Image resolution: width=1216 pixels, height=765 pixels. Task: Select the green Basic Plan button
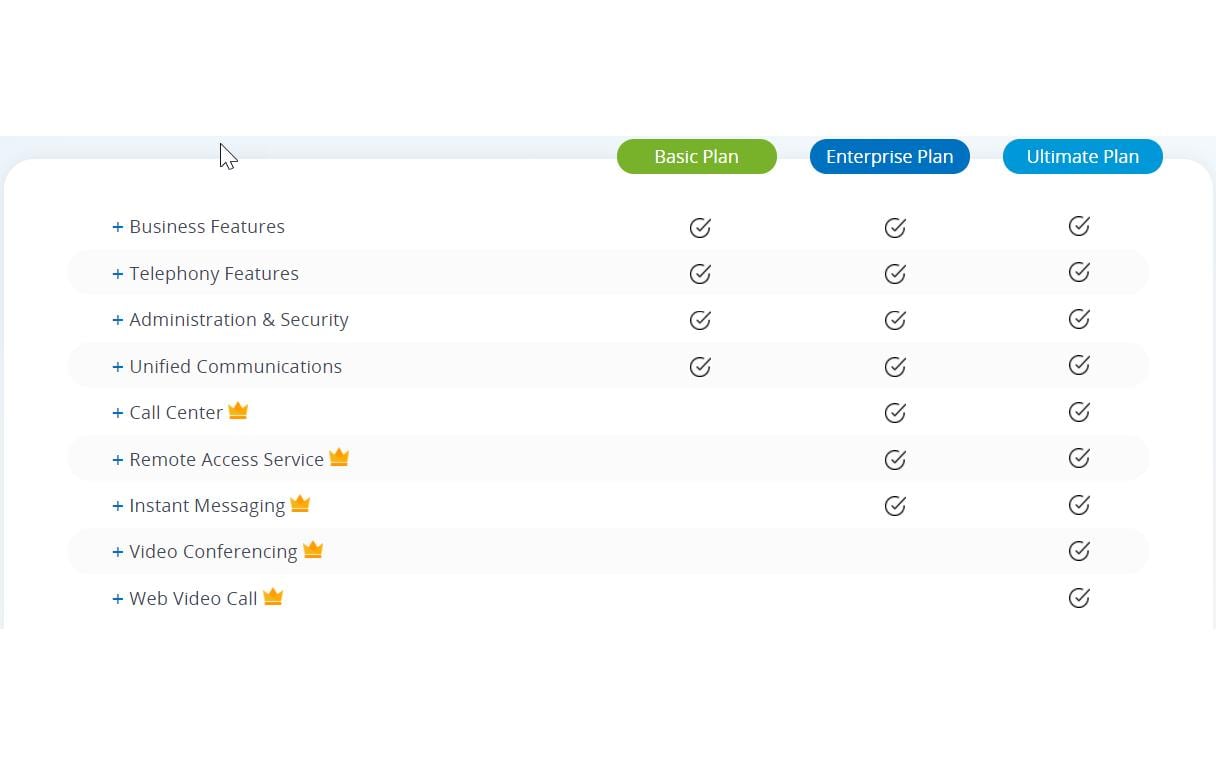(x=697, y=157)
